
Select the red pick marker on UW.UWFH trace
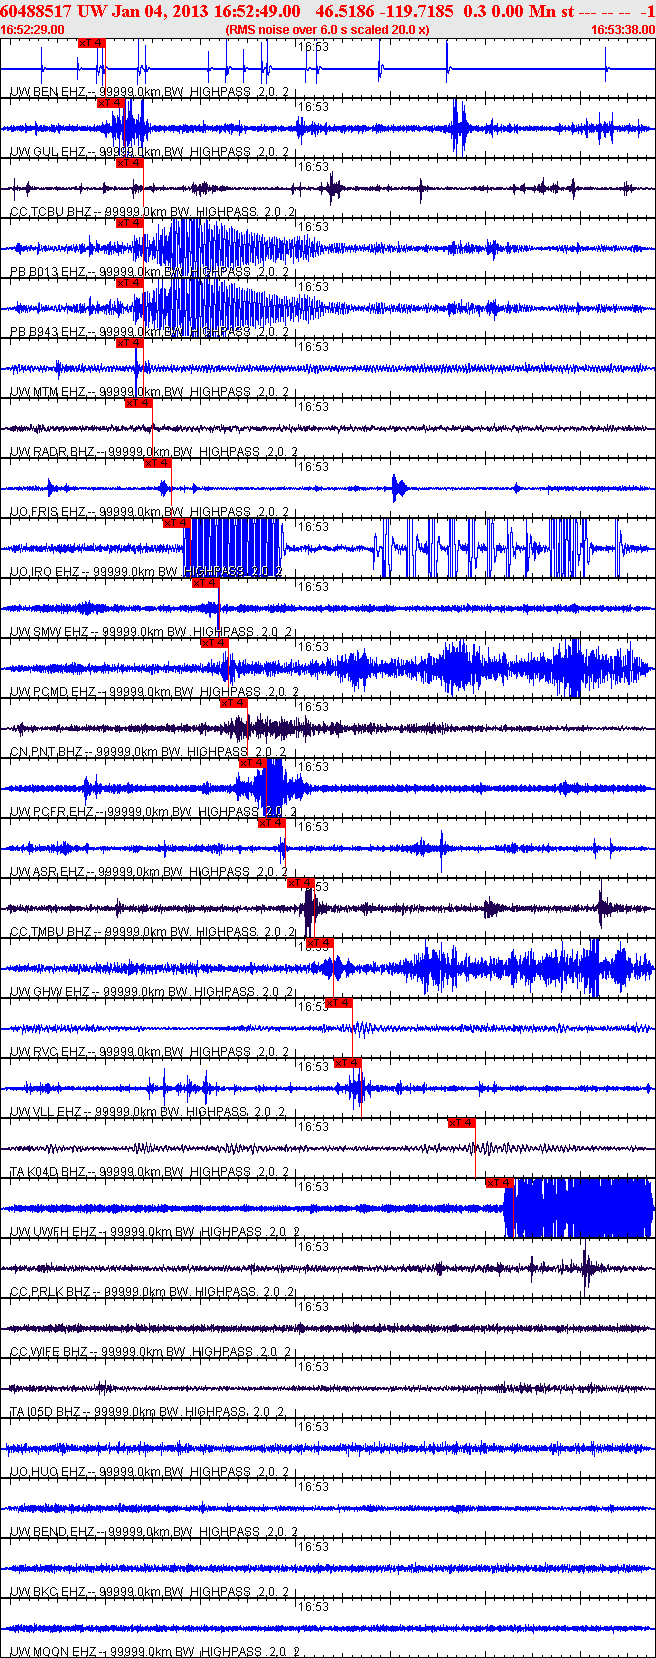click(499, 1183)
